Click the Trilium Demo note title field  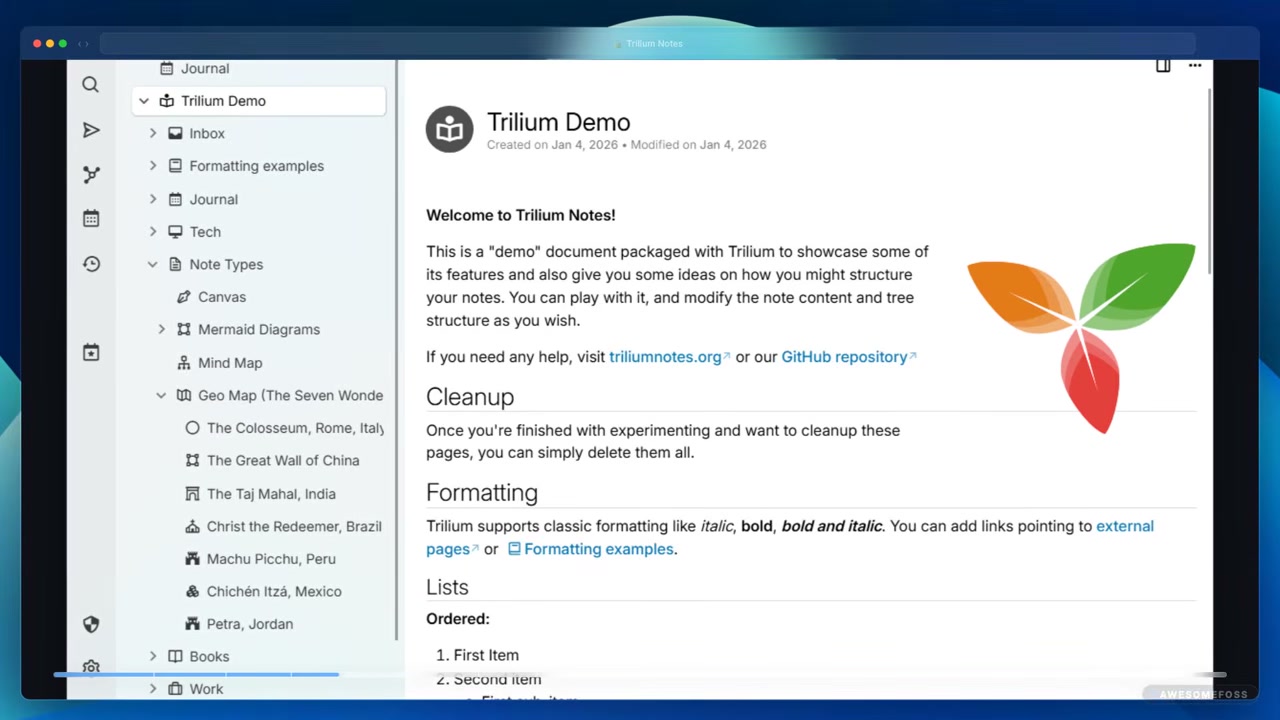pos(558,122)
